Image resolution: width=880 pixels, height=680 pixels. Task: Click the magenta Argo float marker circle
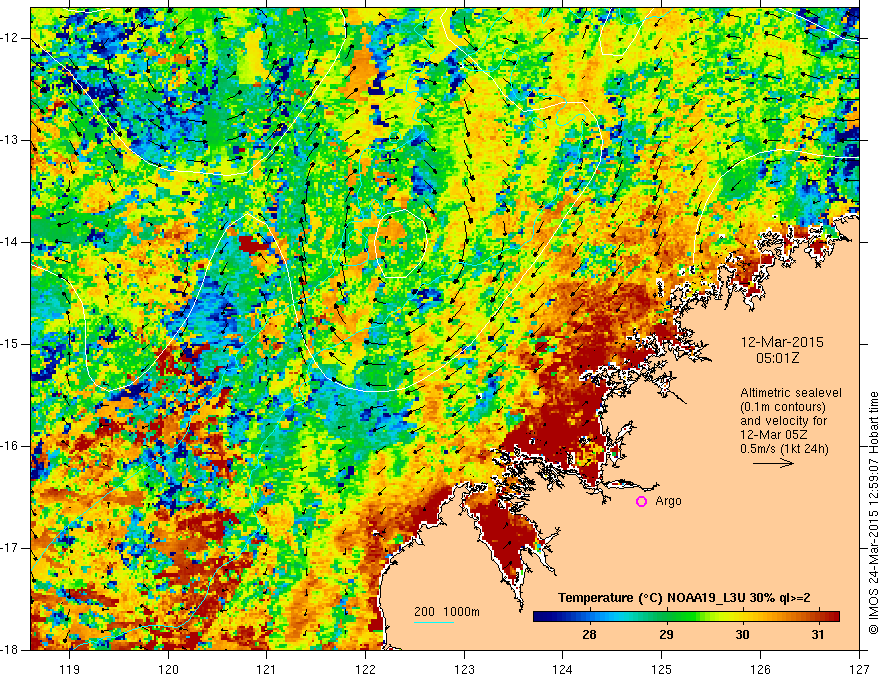click(x=641, y=502)
